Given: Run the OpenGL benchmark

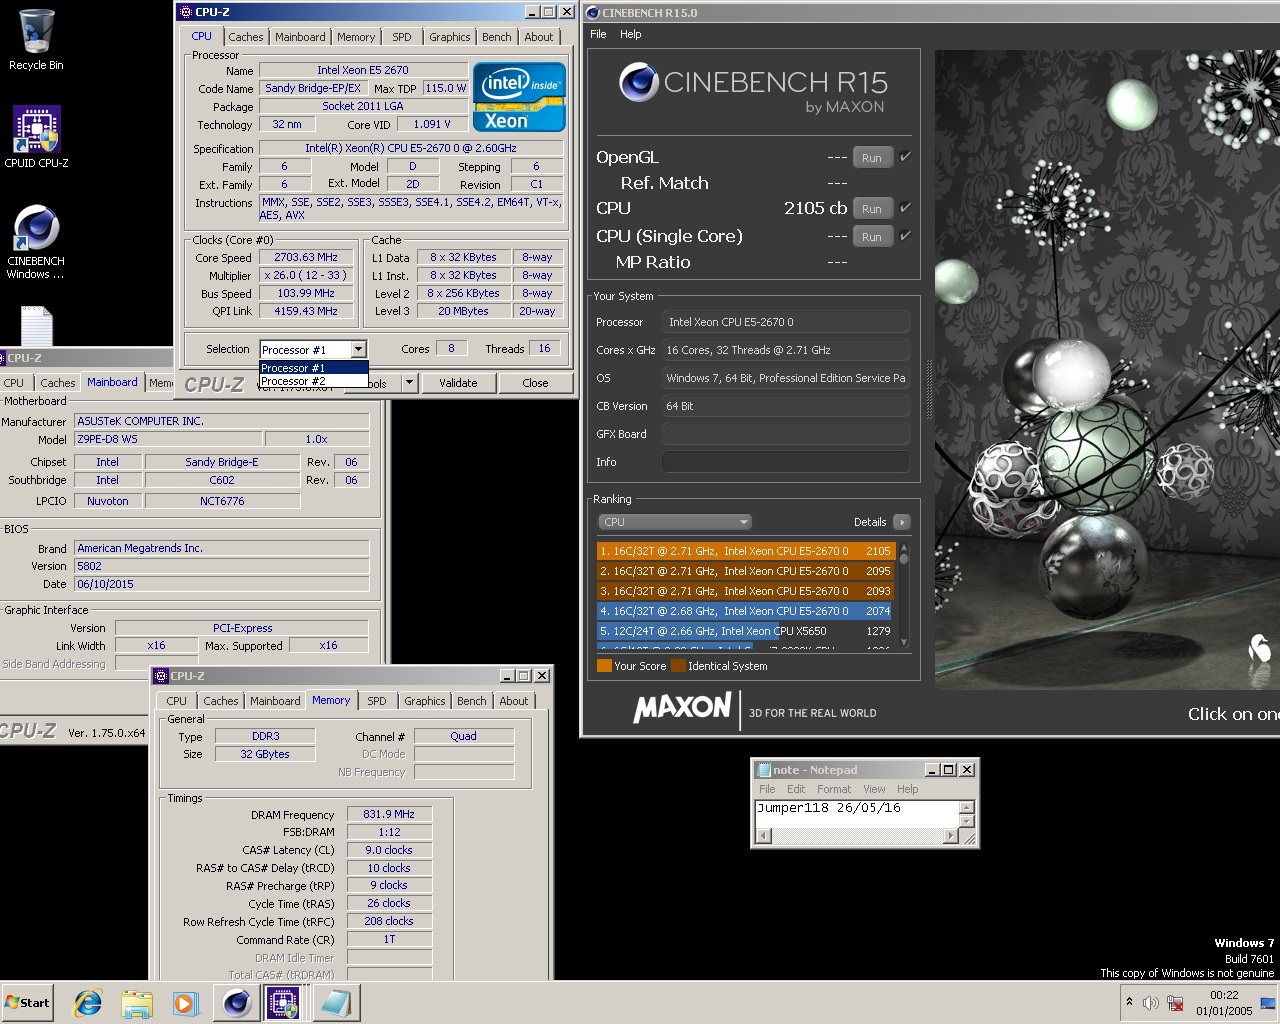Looking at the screenshot, I should 872,157.
